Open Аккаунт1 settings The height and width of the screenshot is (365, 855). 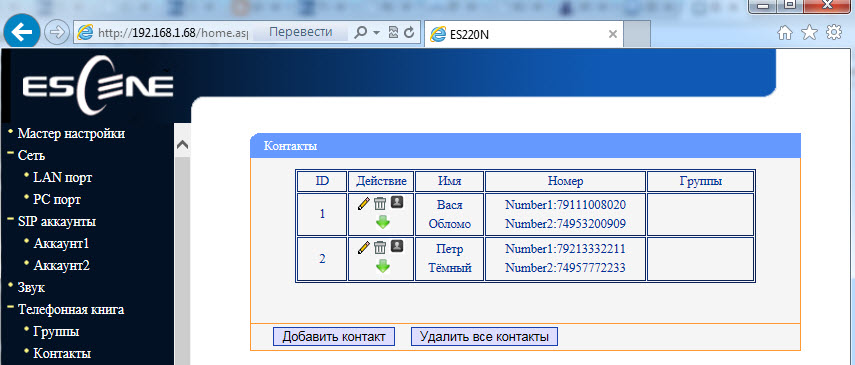[x=61, y=243]
